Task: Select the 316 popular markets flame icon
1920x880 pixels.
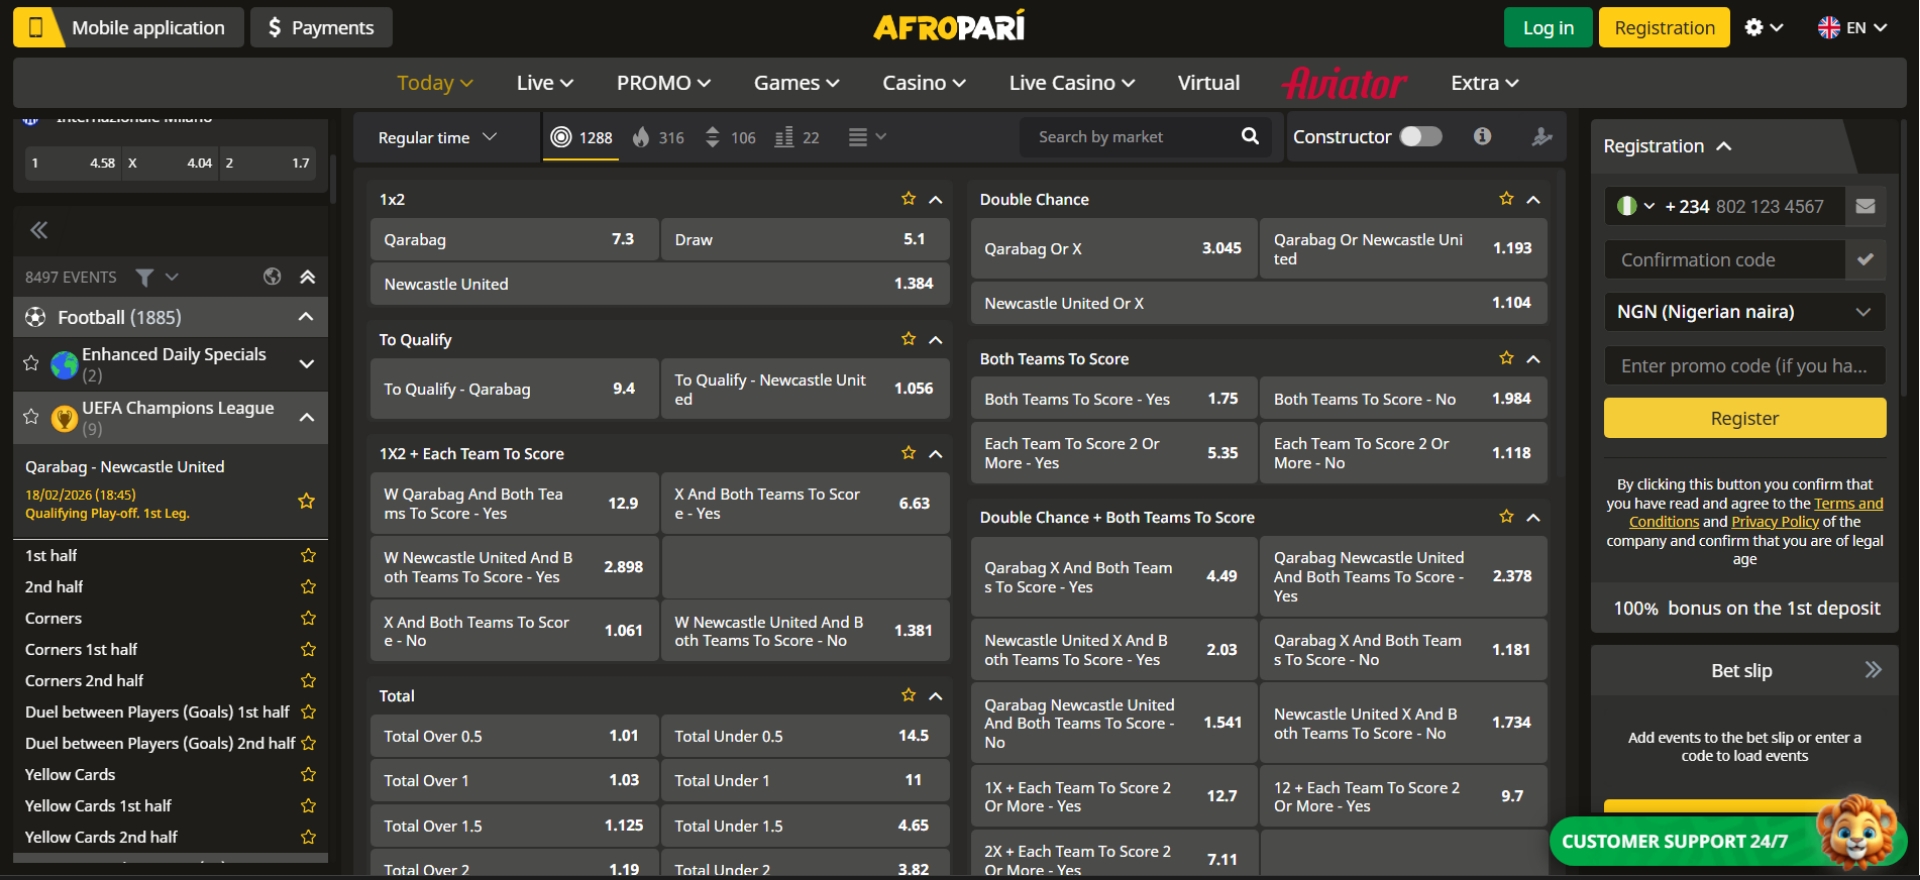Action: coord(641,137)
